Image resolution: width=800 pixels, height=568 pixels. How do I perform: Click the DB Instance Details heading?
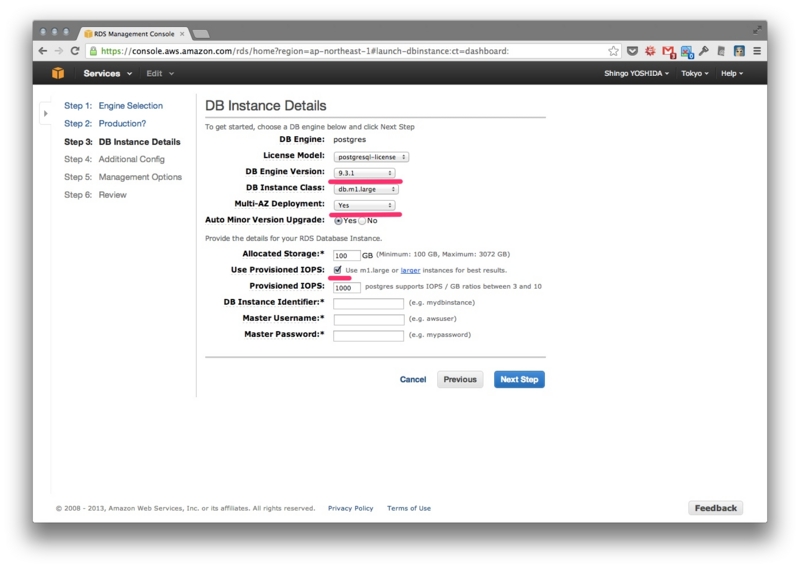(x=265, y=106)
